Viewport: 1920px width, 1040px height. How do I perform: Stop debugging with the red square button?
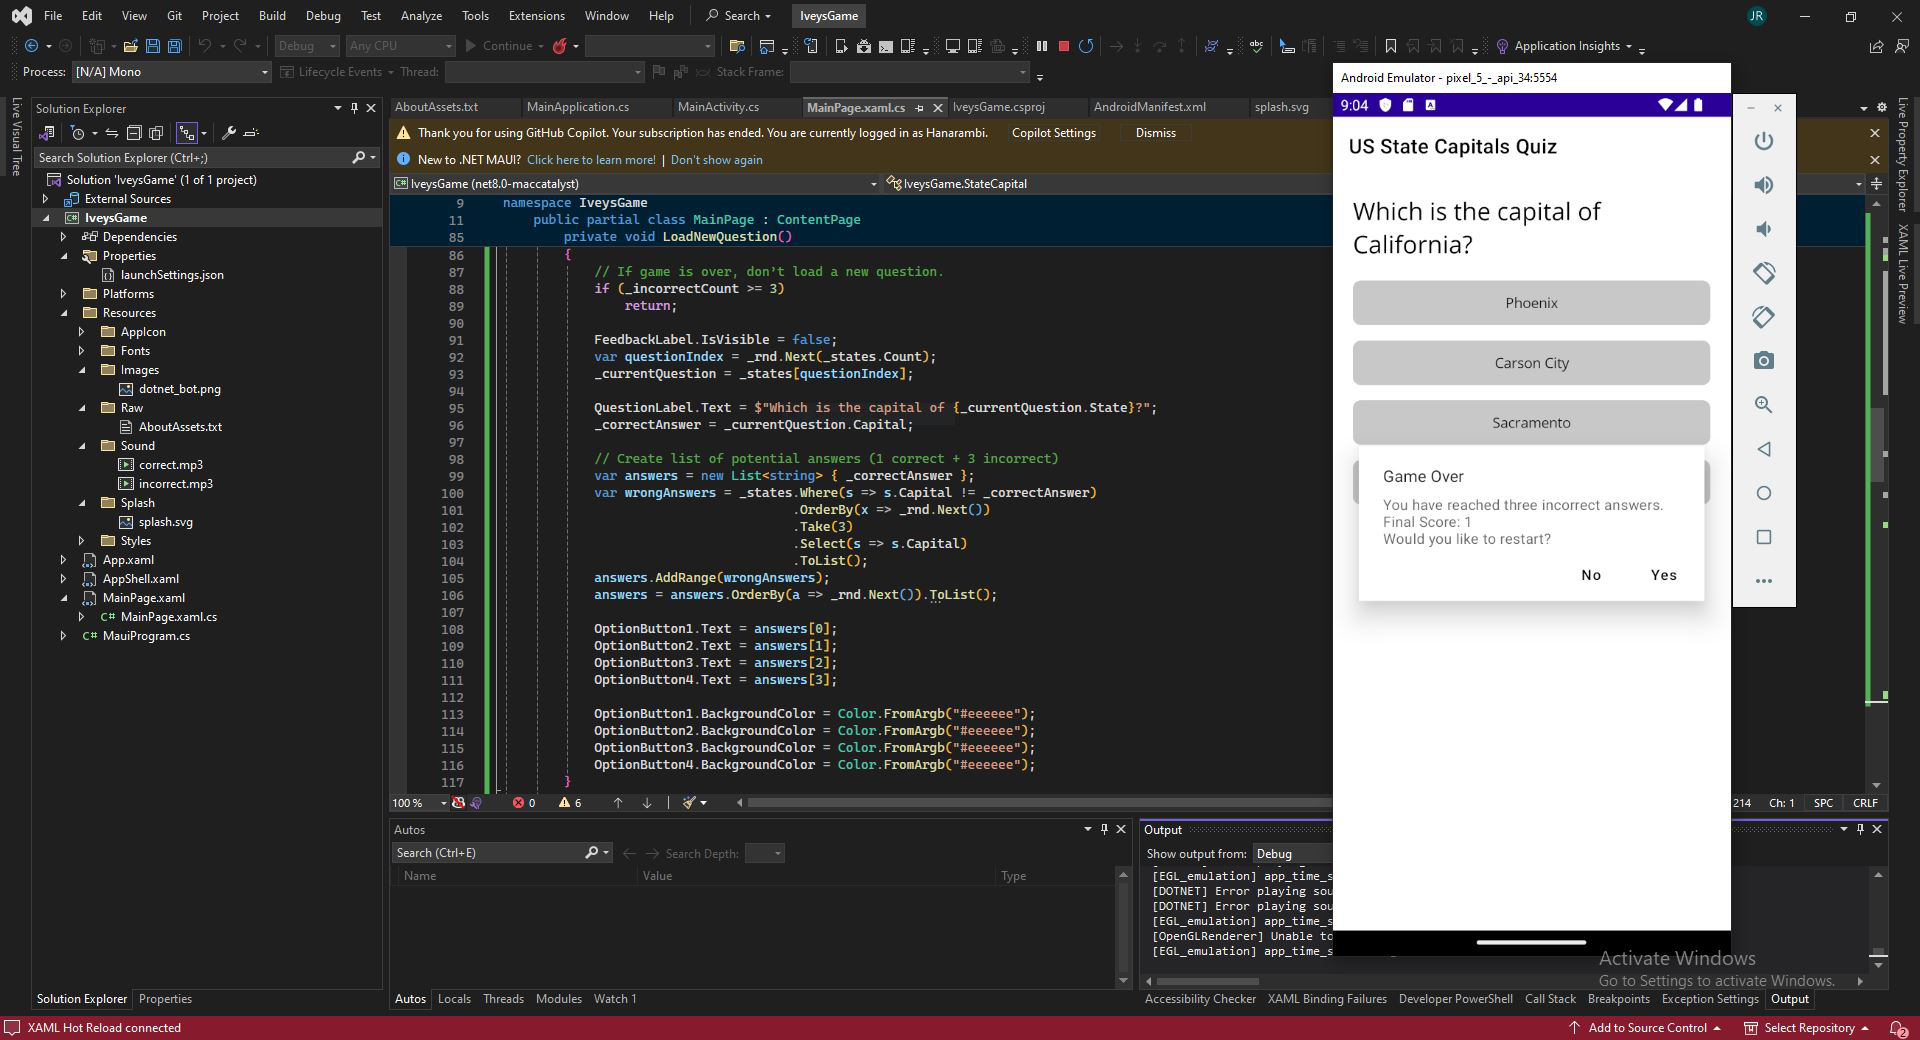click(x=1064, y=46)
